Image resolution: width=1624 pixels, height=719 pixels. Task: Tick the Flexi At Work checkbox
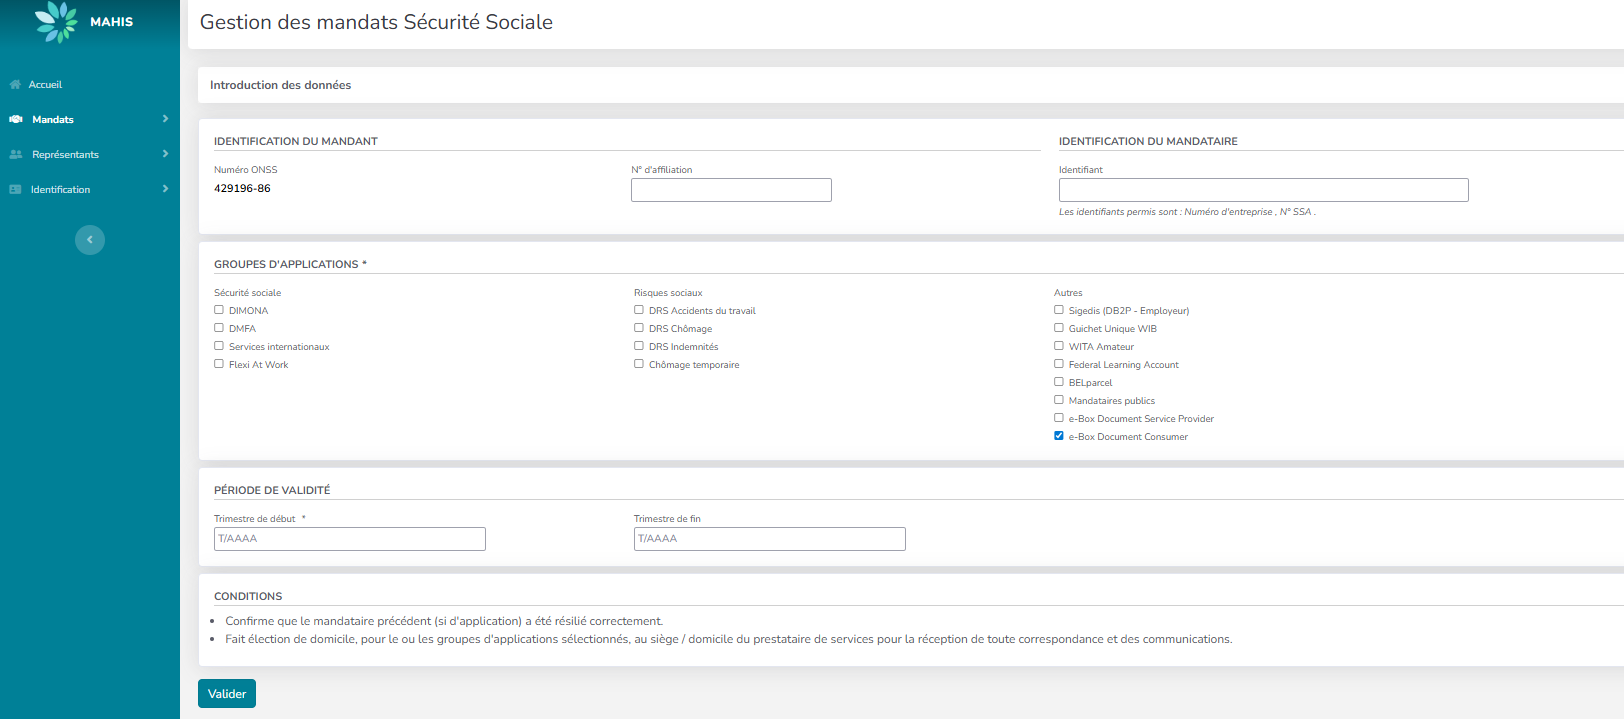pos(219,364)
